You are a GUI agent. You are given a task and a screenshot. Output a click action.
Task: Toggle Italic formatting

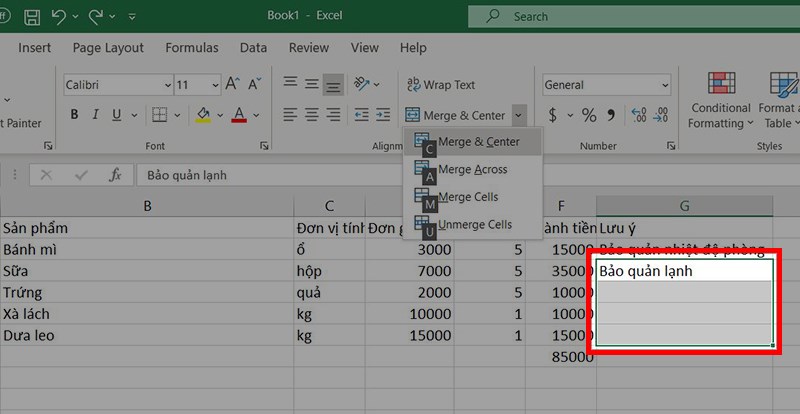(95, 115)
